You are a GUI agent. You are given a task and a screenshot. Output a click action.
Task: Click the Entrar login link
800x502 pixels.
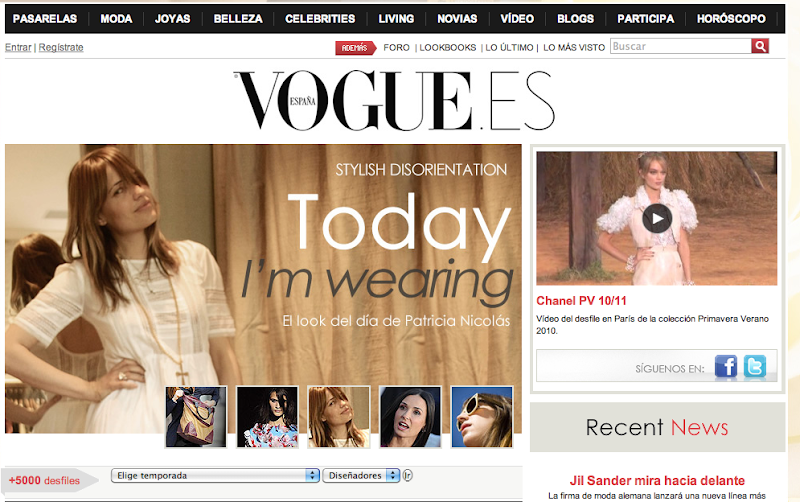pyautogui.click(x=18, y=47)
